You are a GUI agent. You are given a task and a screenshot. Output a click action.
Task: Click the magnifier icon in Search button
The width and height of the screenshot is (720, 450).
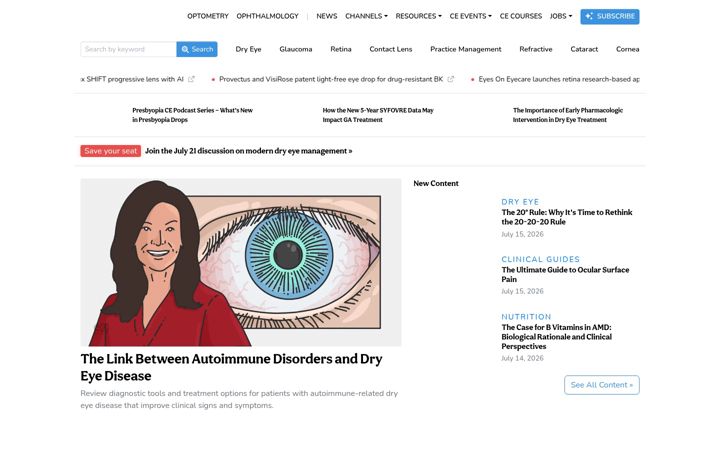(185, 49)
